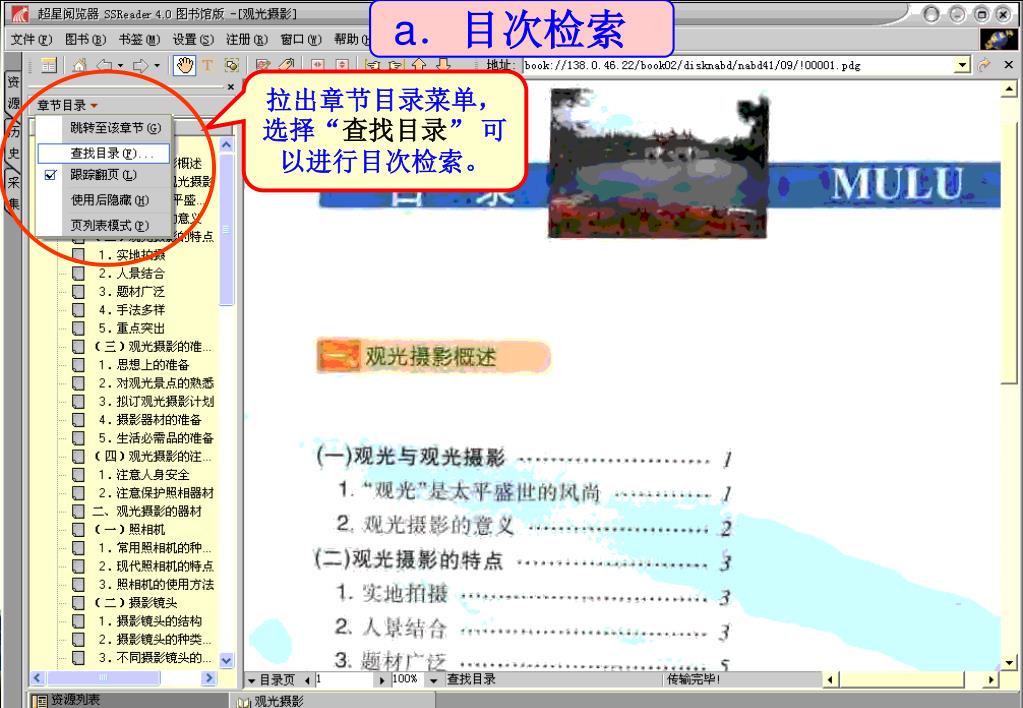Click the up arrow previous page icon

pyautogui.click(x=419, y=65)
